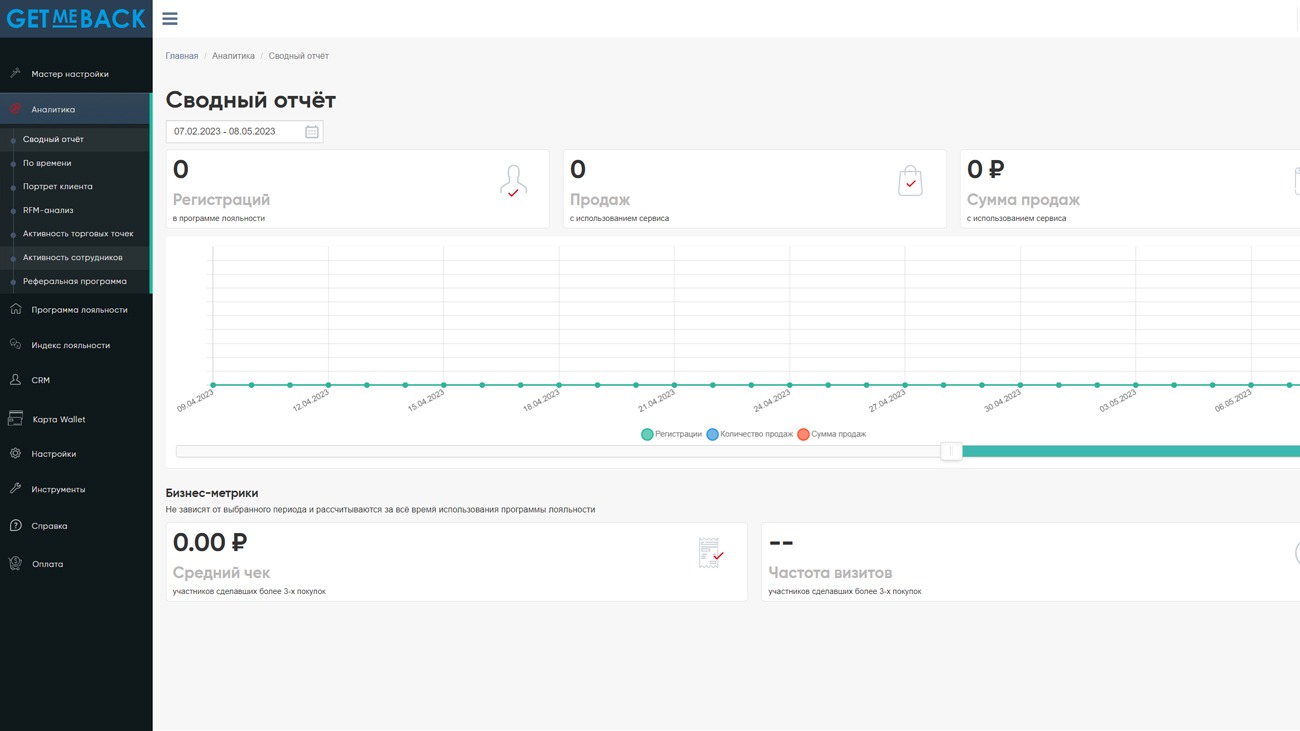
Task: Open Оплата section in sidebar
Action: 47,564
